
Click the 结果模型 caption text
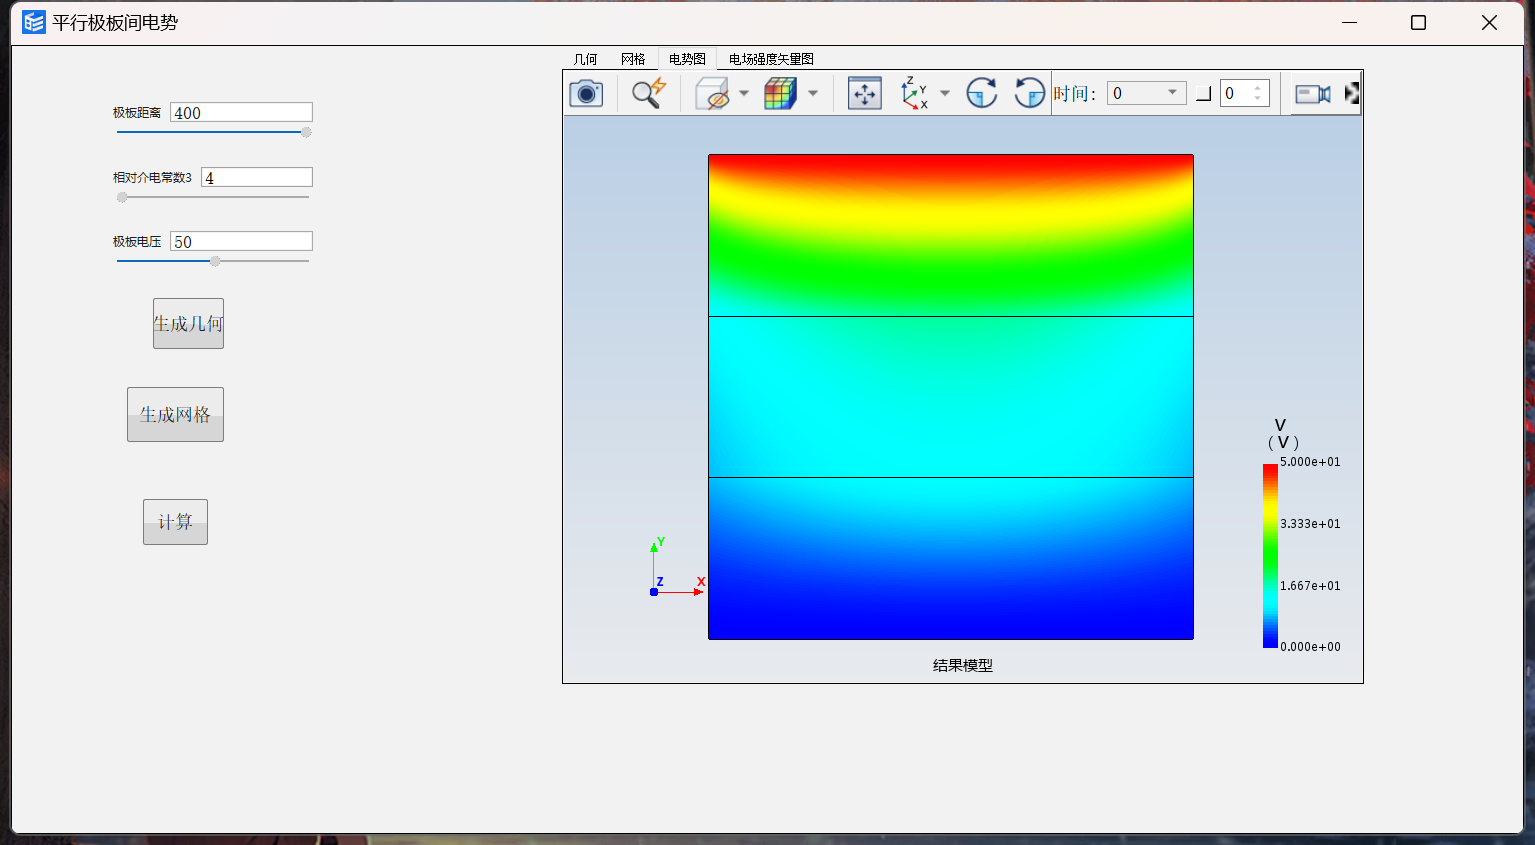coord(963,665)
